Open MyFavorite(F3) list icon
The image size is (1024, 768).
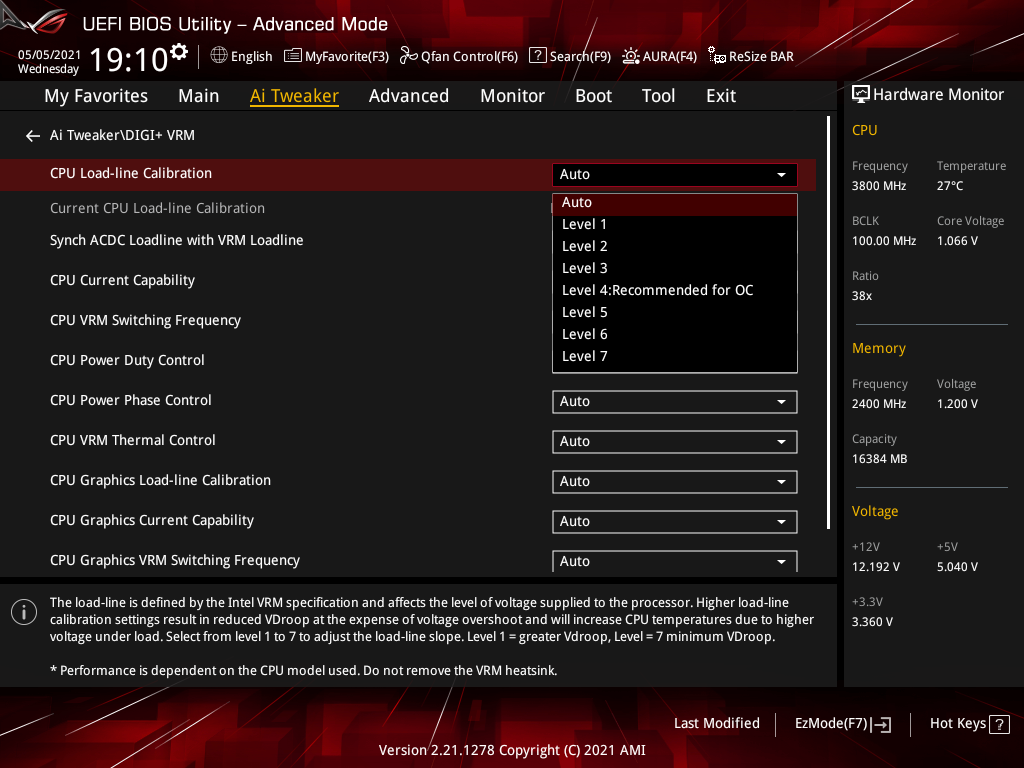[293, 56]
